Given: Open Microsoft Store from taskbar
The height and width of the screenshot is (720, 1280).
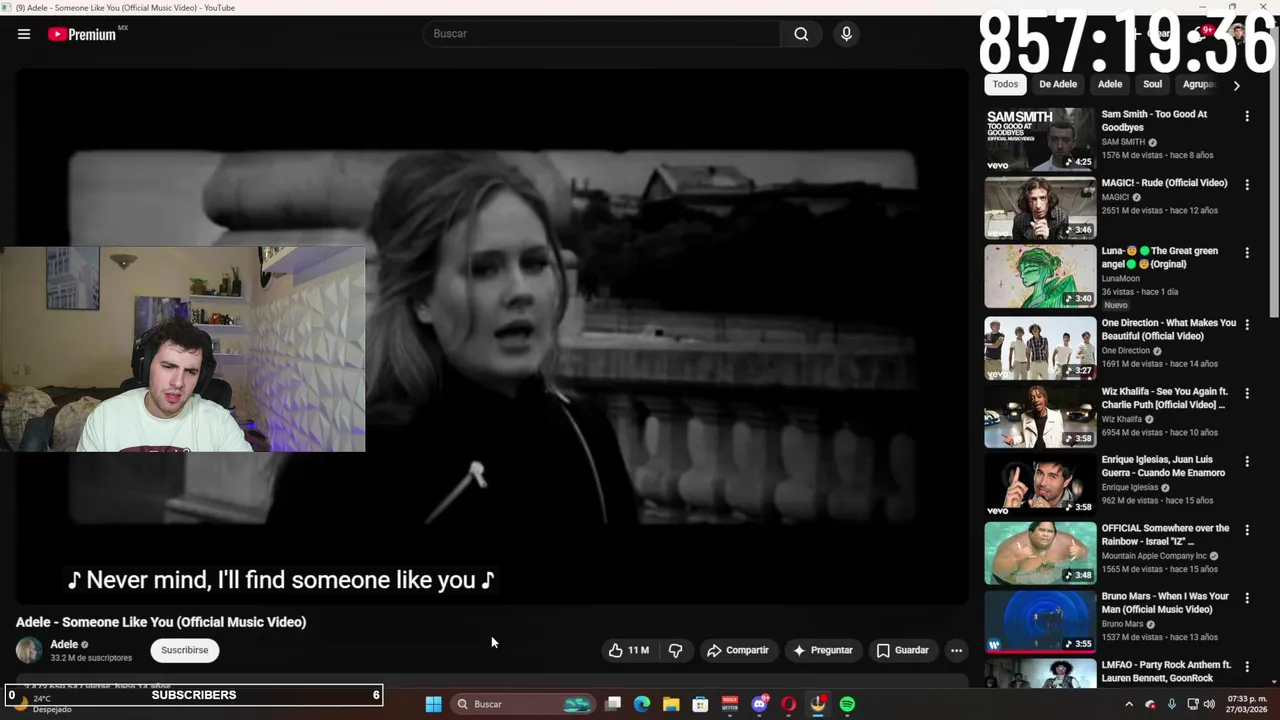Looking at the screenshot, I should click(700, 704).
